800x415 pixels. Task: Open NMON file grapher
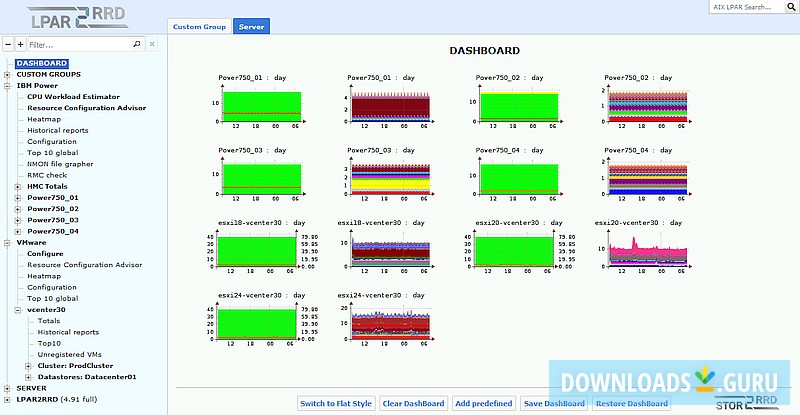(x=60, y=164)
